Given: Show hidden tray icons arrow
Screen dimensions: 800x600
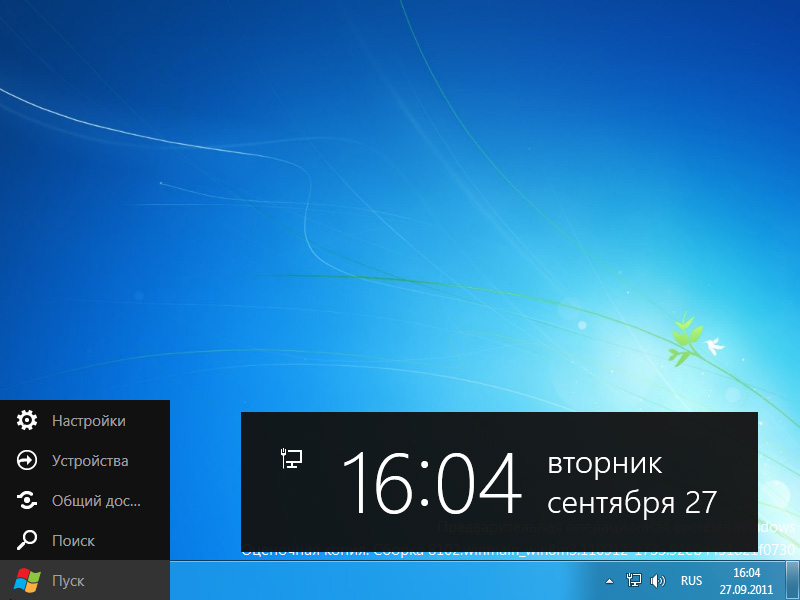Looking at the screenshot, I should (609, 581).
